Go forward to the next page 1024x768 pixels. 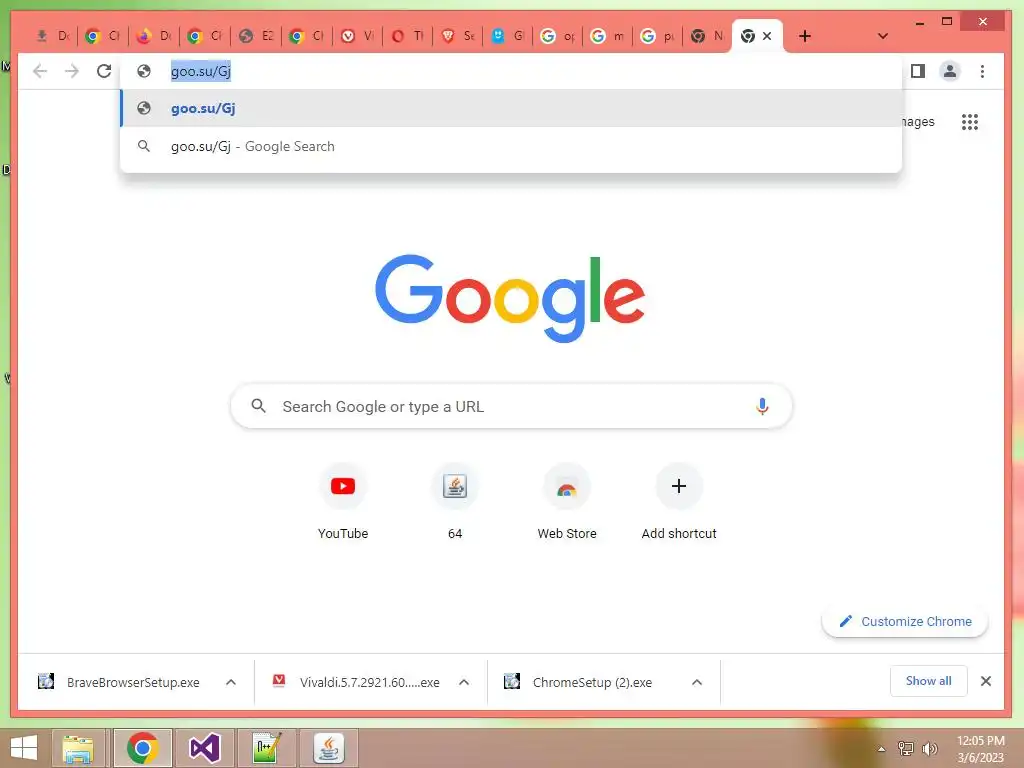coord(72,71)
